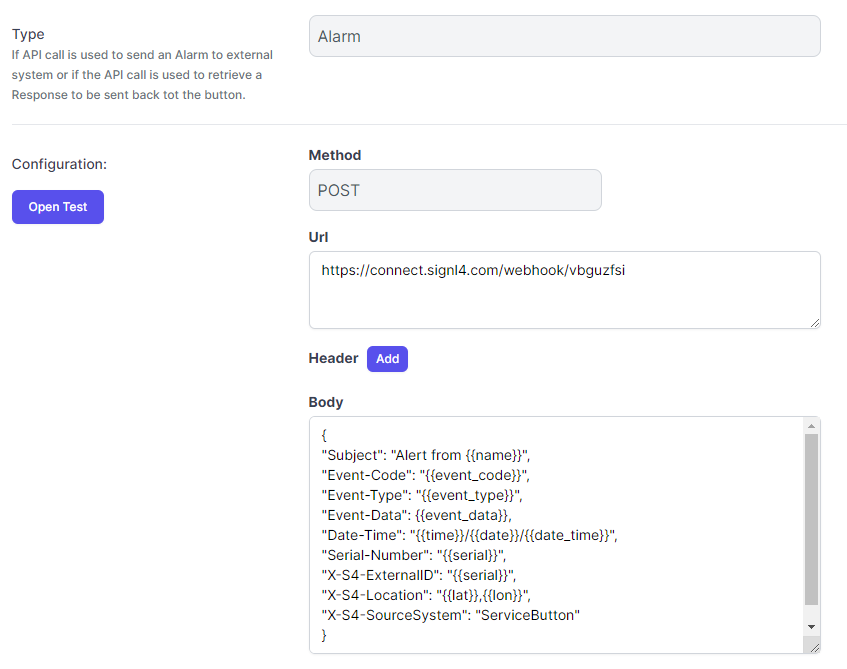The height and width of the screenshot is (669, 847).
Task: Click the Body box resize grip
Action: (x=814, y=647)
